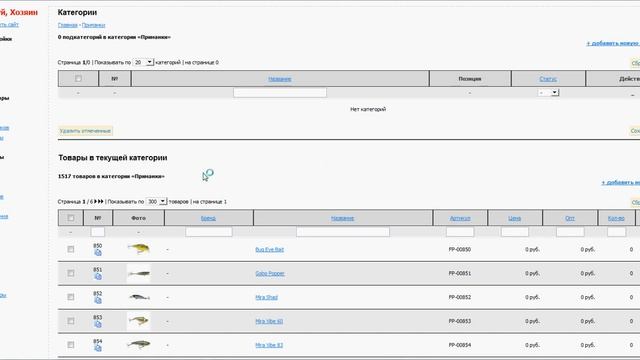This screenshot has width=640, height=360.
Task: Focus the Бренд filter input in products table
Action: coord(209,232)
